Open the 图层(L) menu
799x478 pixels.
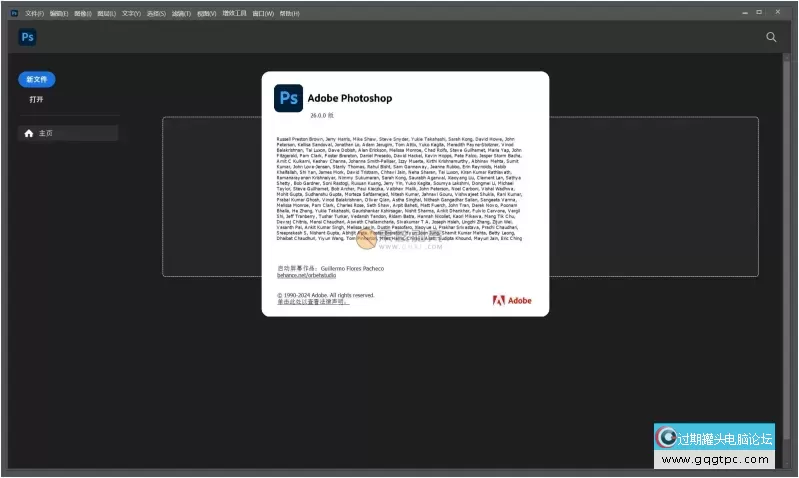click(107, 15)
